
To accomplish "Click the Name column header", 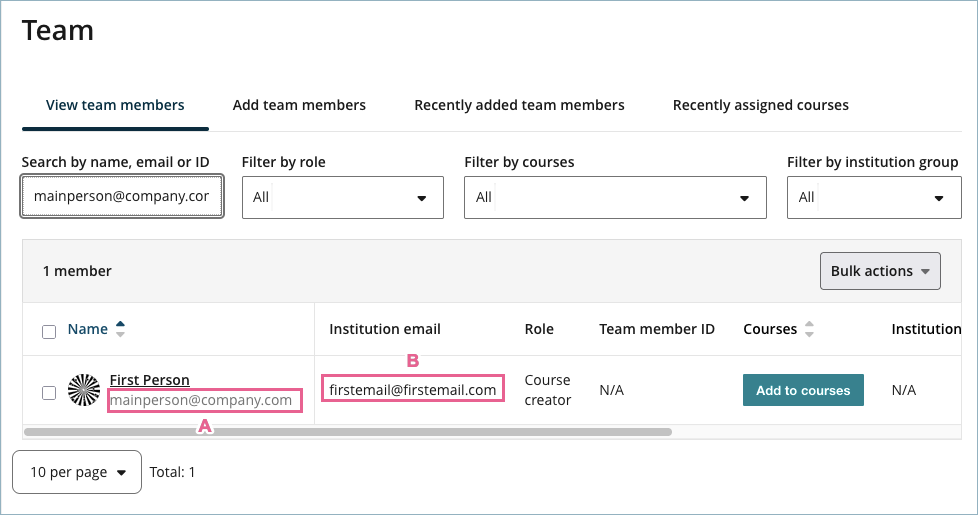I will 87,329.
